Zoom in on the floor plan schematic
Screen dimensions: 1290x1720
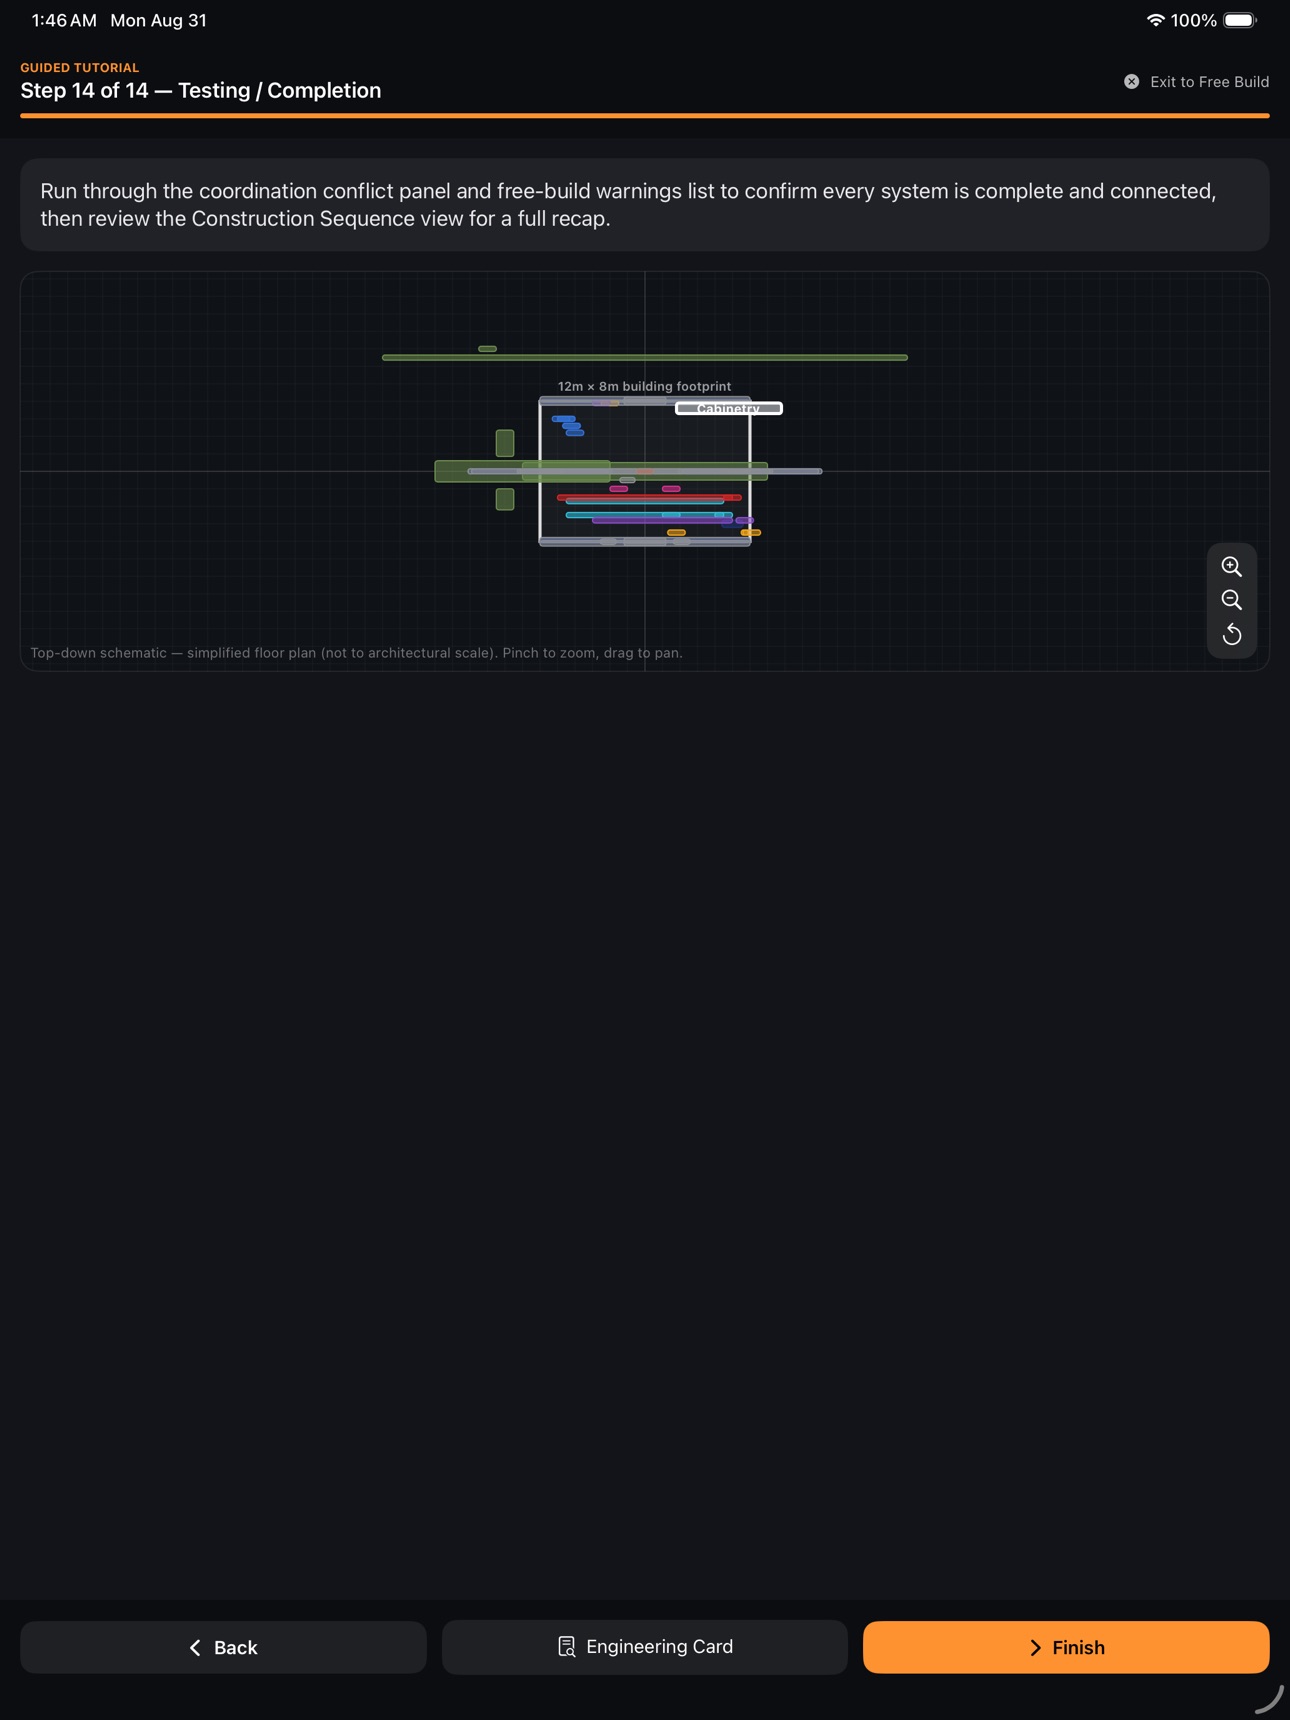1231,566
